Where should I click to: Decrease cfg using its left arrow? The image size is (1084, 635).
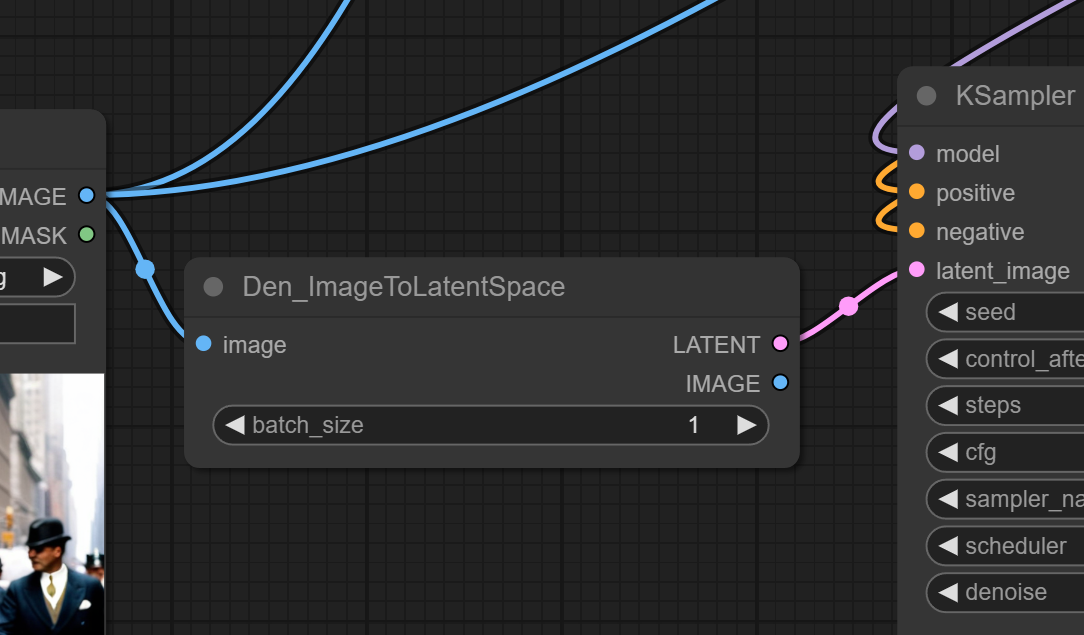[948, 453]
